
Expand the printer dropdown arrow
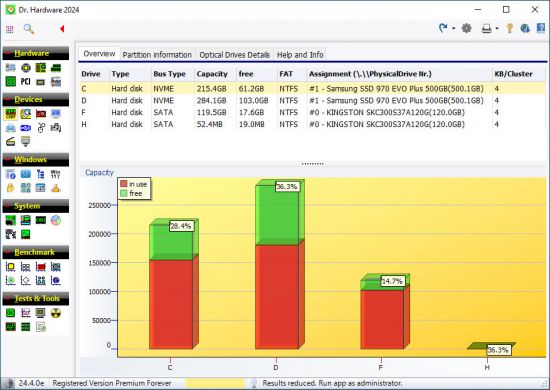pos(497,28)
